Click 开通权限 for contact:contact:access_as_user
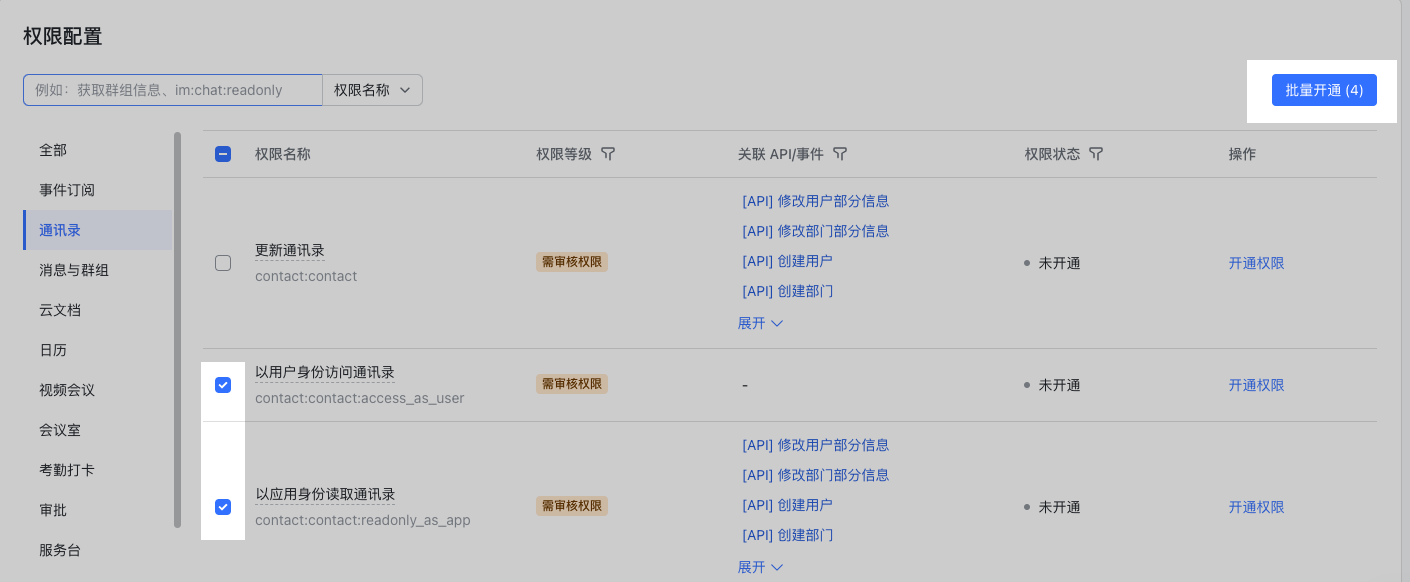The height and width of the screenshot is (582, 1410). click(x=1256, y=385)
